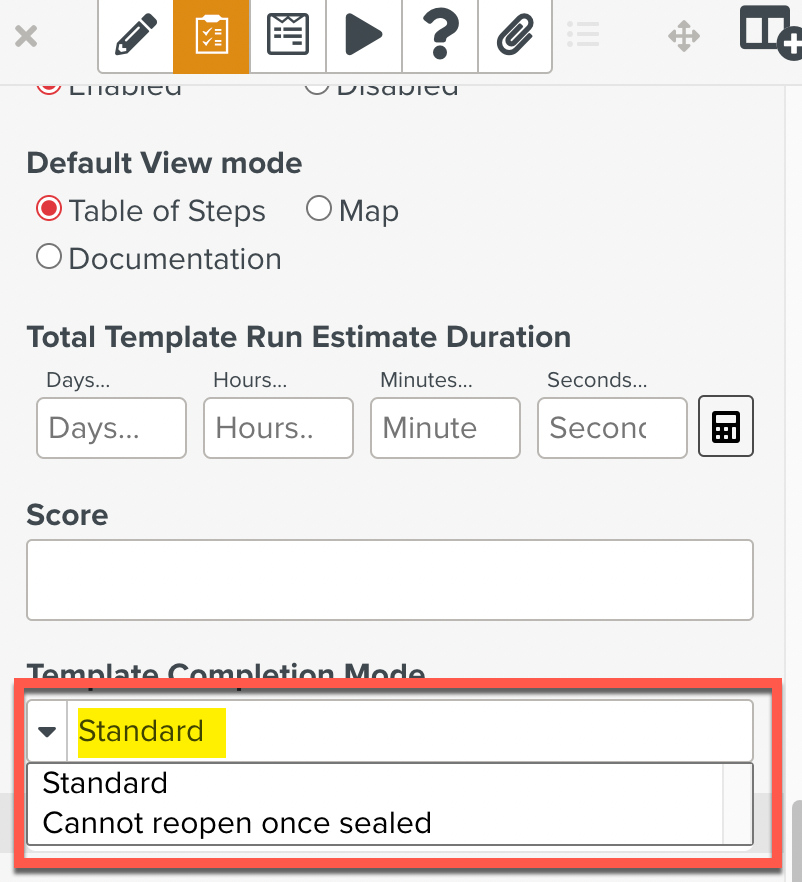The height and width of the screenshot is (882, 802).
Task: Close the panel with X icon
Action: coord(26,37)
